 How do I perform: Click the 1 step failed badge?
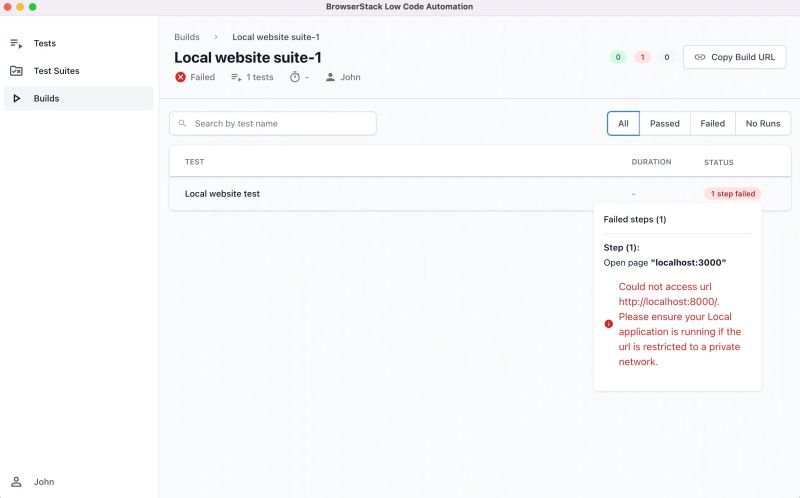pos(733,194)
